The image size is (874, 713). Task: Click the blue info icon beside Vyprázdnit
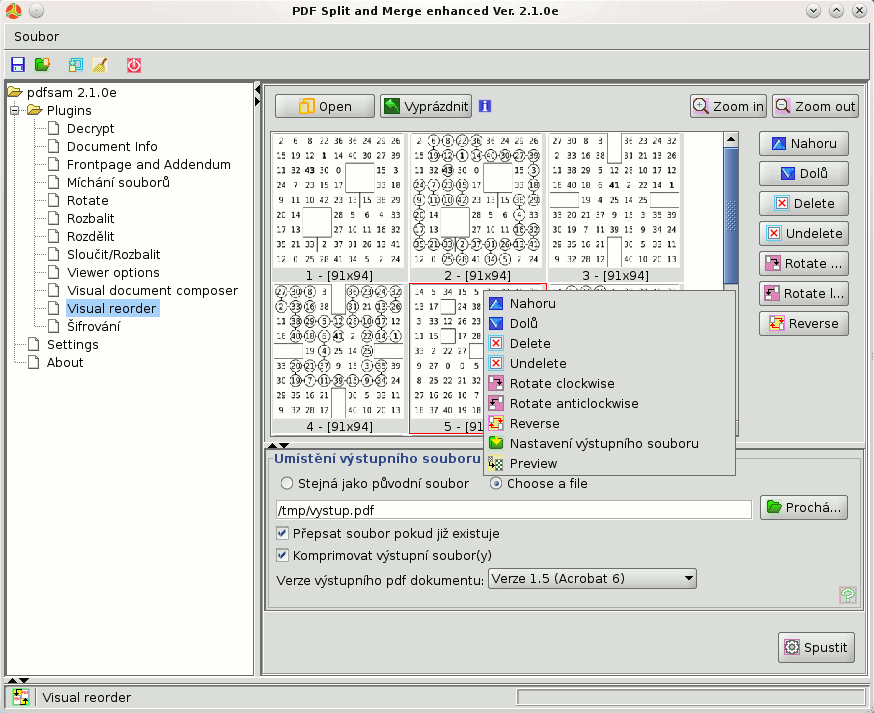coord(485,106)
